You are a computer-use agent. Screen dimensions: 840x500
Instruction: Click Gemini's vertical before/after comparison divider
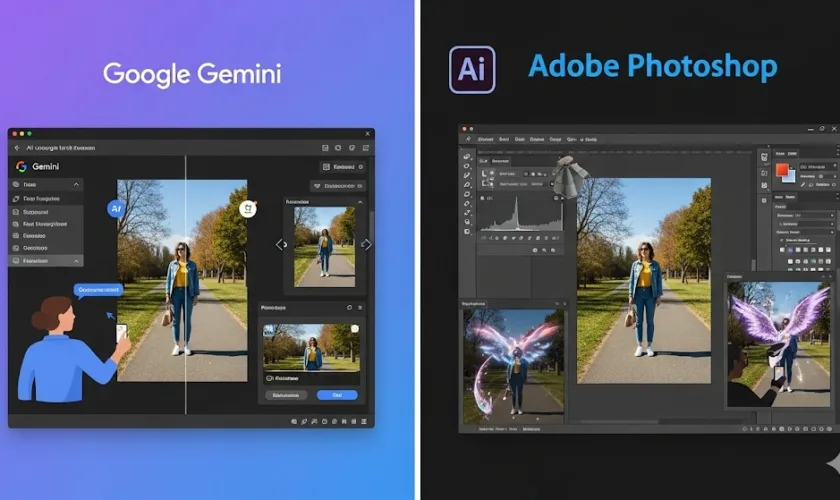pos(186,285)
